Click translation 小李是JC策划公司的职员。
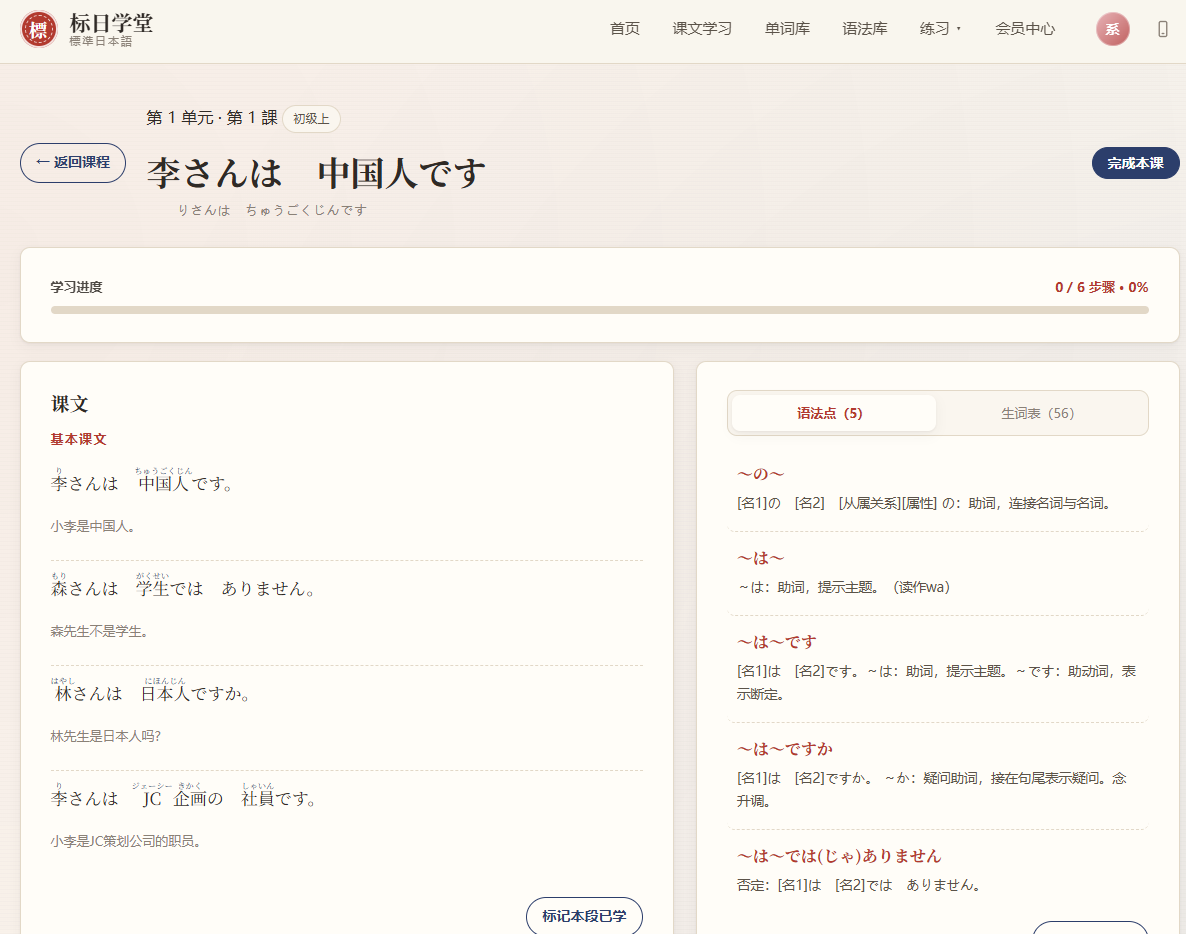Image resolution: width=1186 pixels, height=934 pixels. (126, 842)
